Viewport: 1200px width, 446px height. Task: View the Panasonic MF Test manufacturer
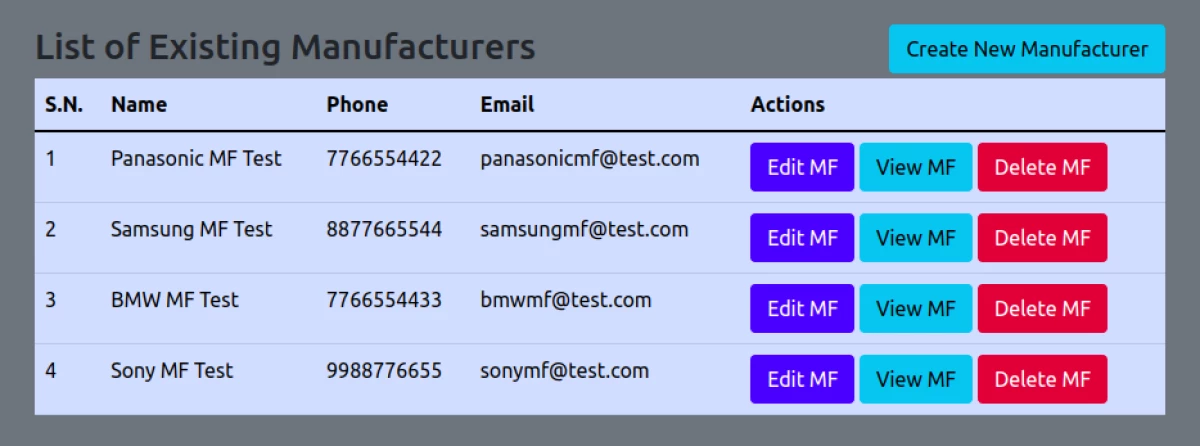[916, 167]
